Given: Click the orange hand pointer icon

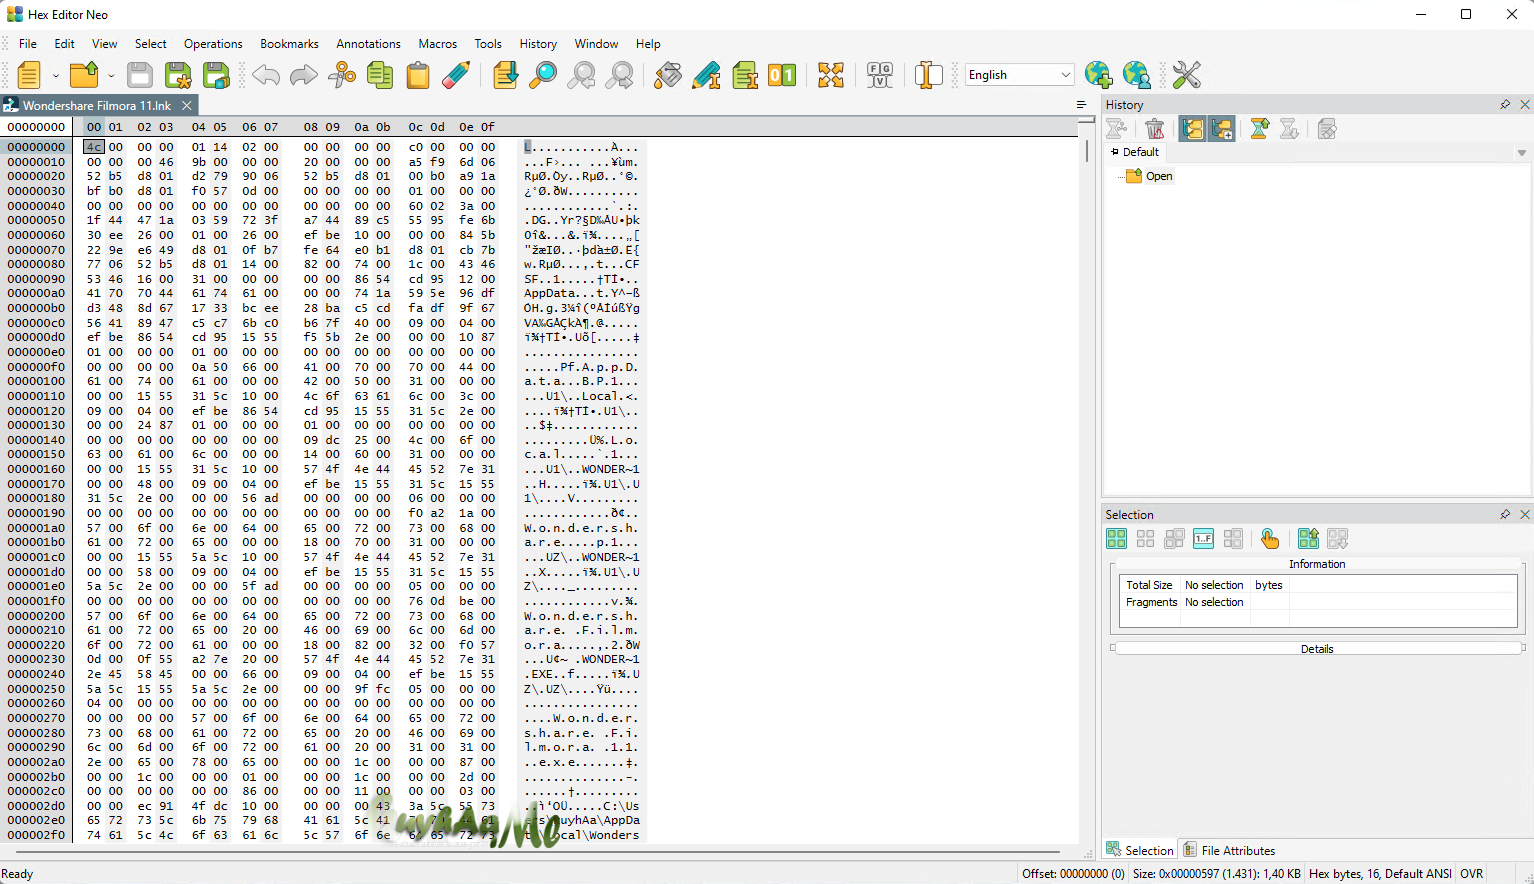Looking at the screenshot, I should coord(1270,539).
